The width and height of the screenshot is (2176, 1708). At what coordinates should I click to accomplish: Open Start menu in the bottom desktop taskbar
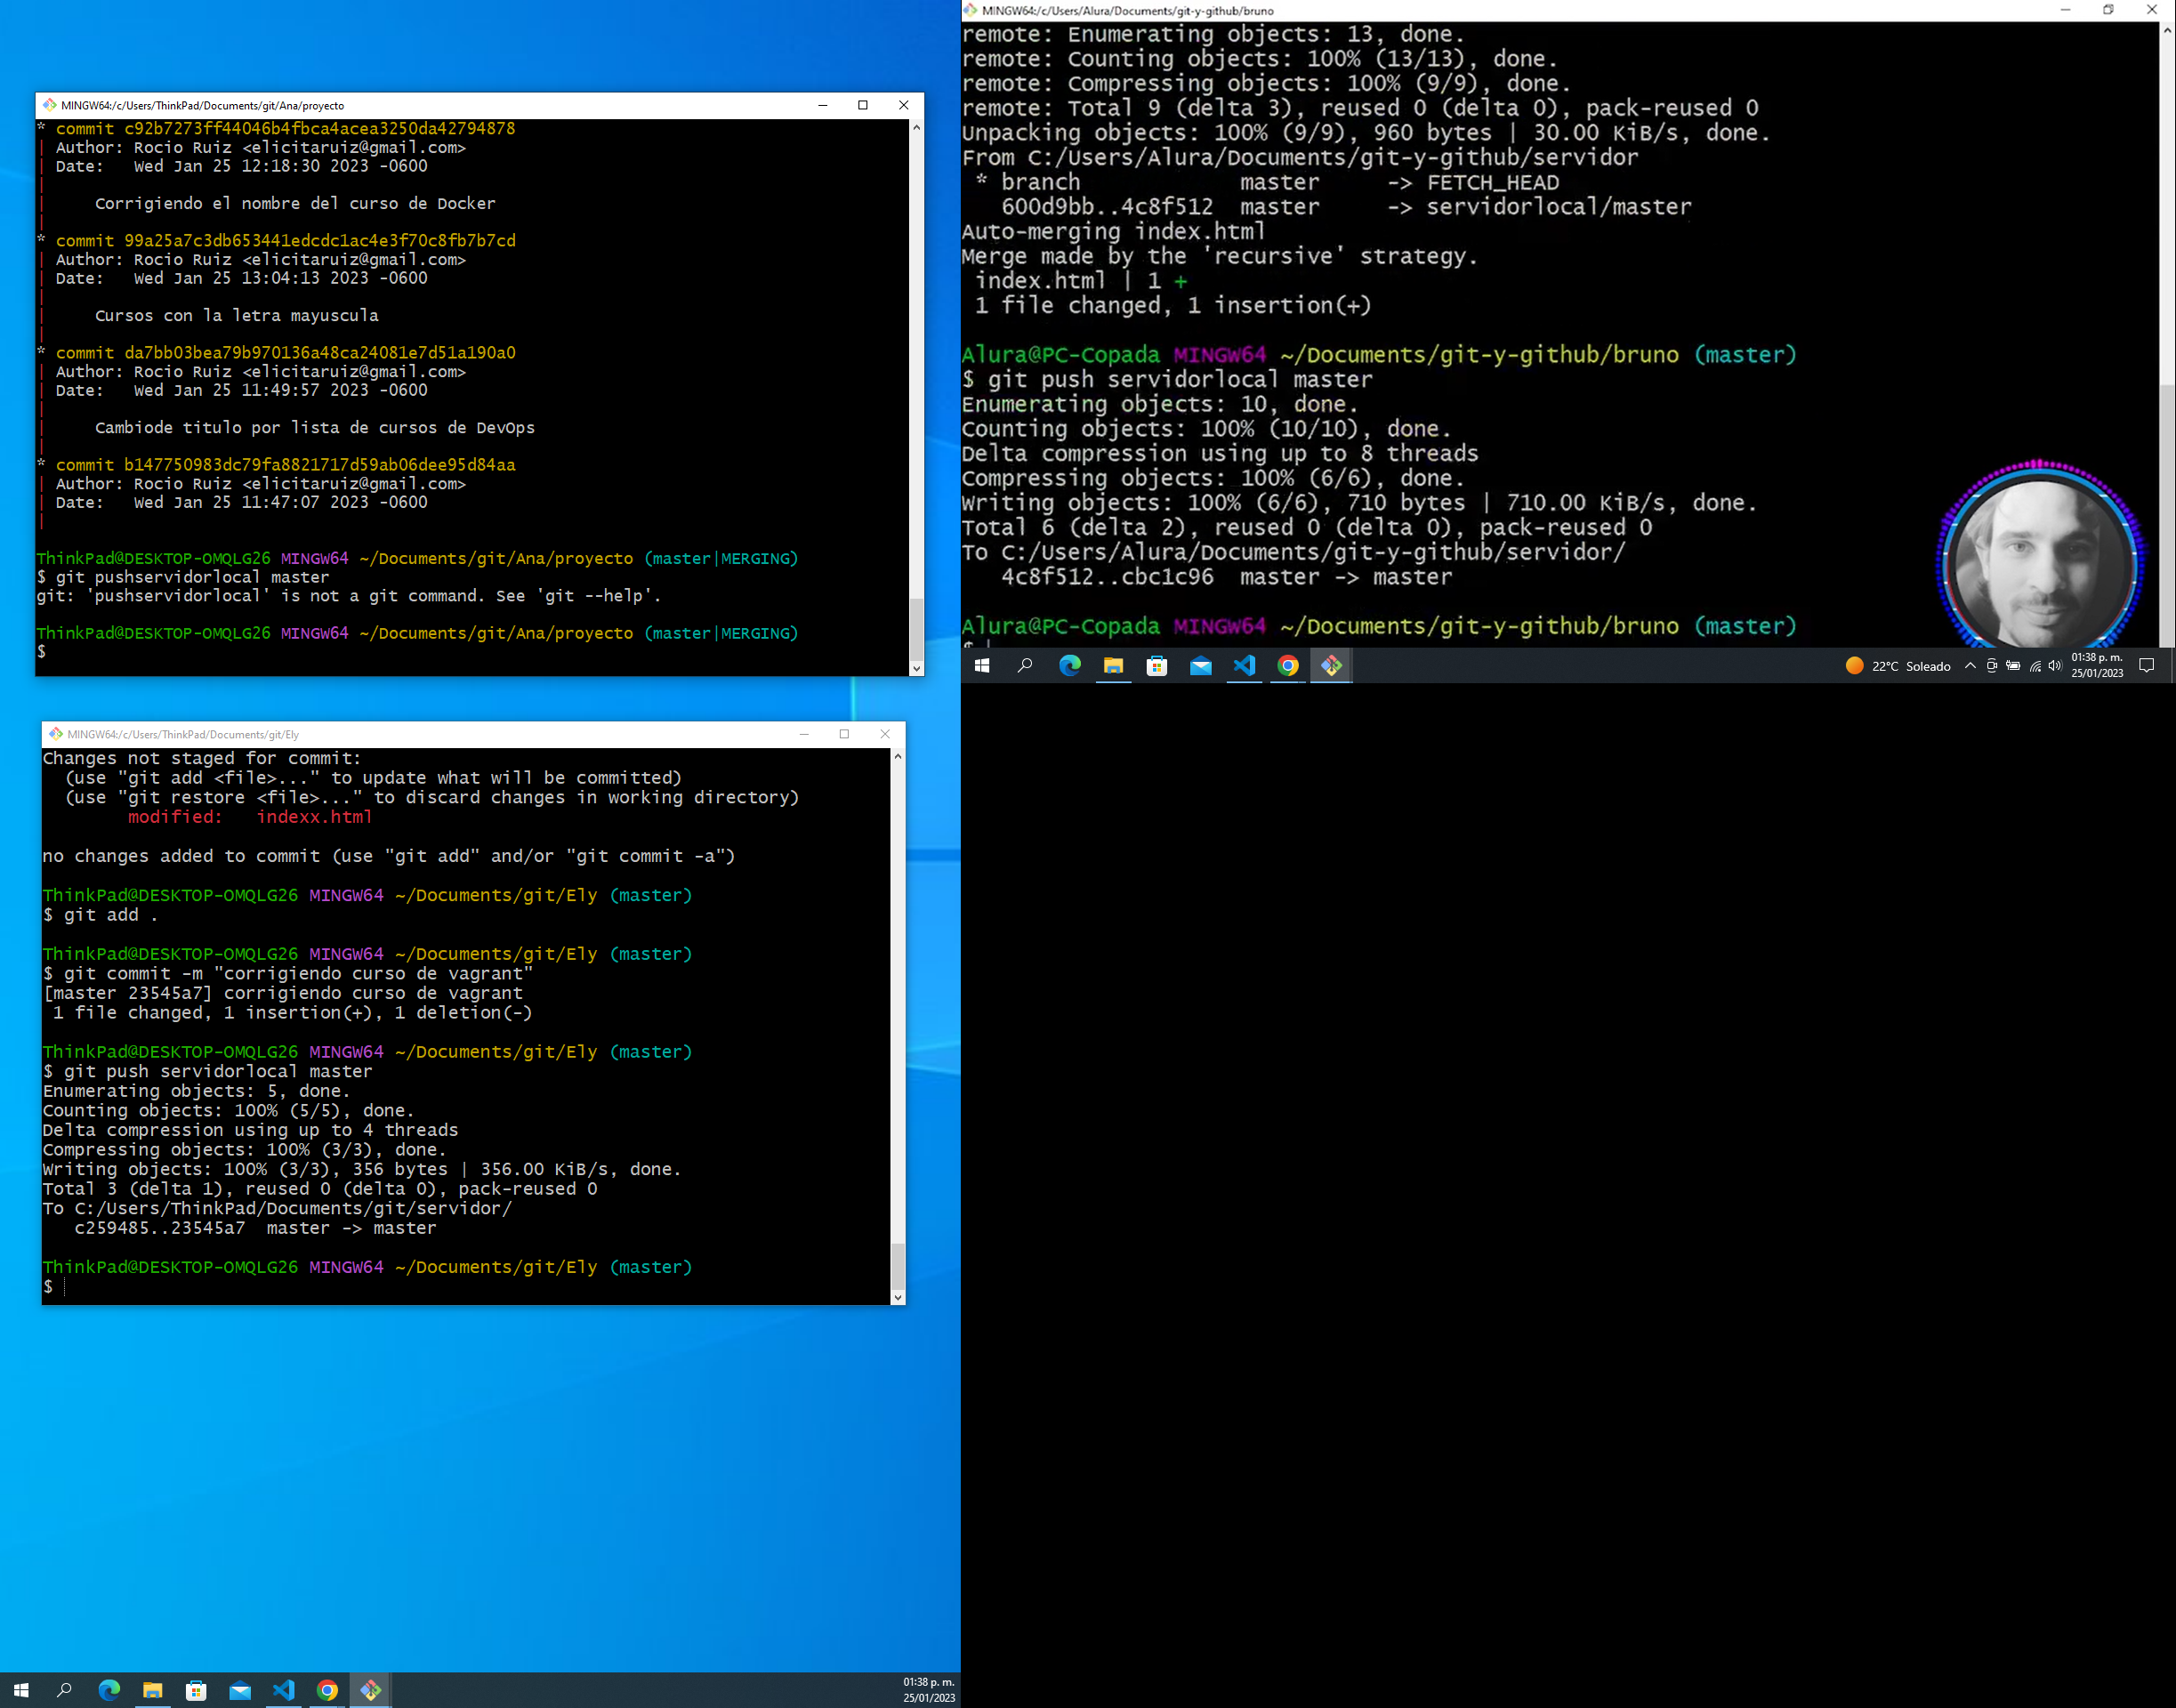coord(21,1690)
